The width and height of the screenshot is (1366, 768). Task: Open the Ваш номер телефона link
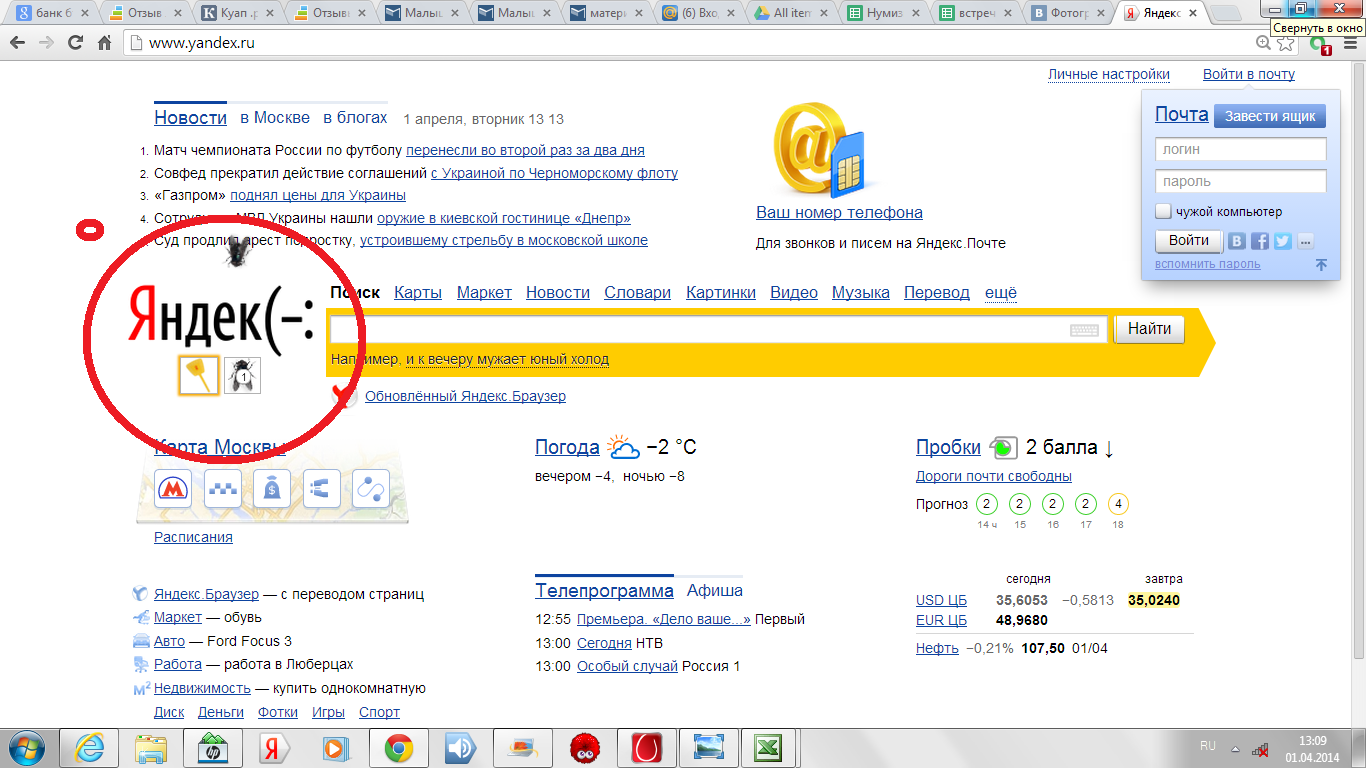pyautogui.click(x=839, y=212)
